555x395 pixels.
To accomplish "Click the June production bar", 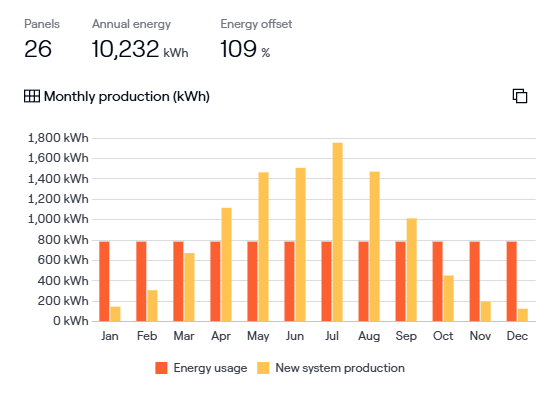I will [301, 245].
